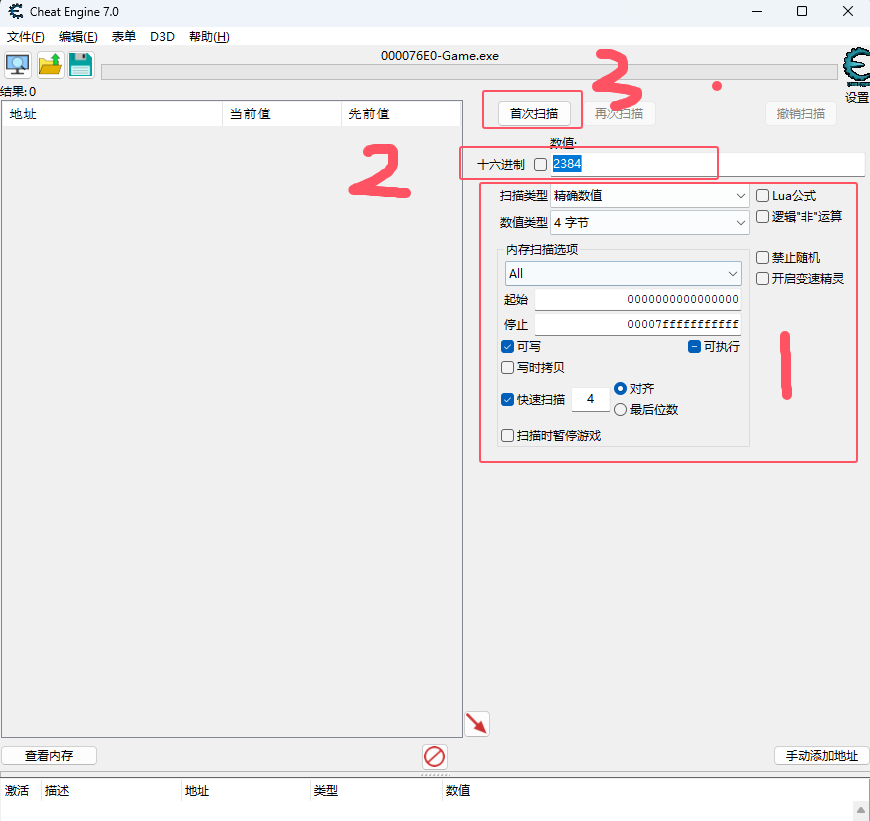Open the process list computer icon
Viewport: 870px width, 821px height.
pyautogui.click(x=18, y=65)
